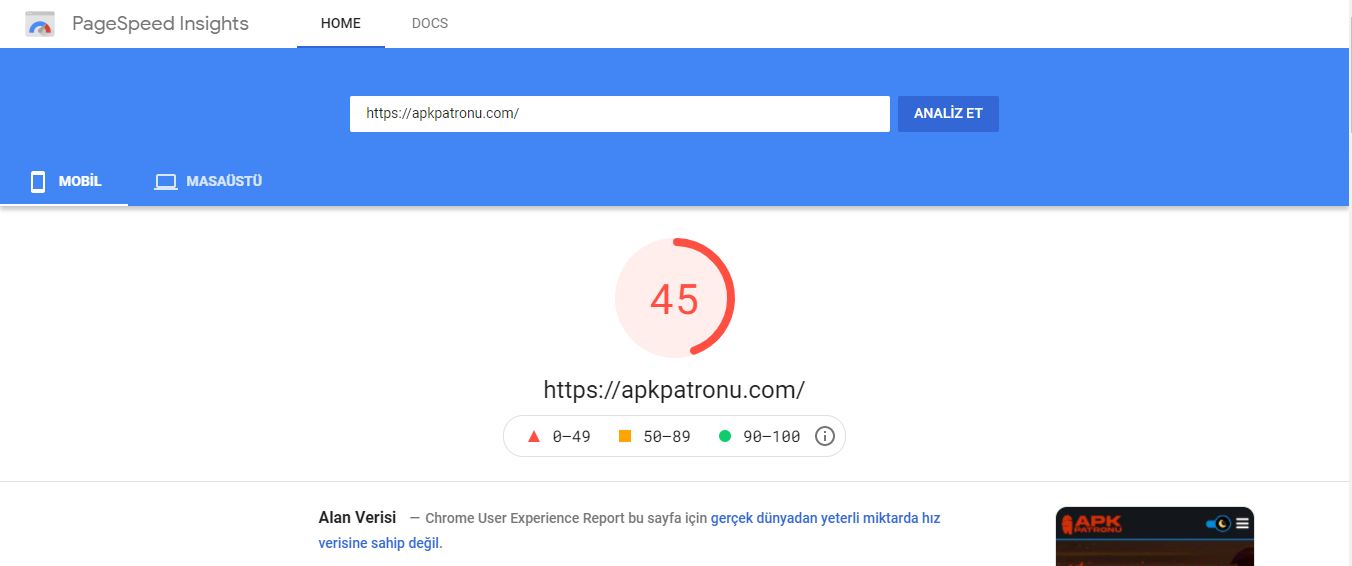The height and width of the screenshot is (566, 1352).
Task: Click the hamburger menu icon in site preview
Action: pyautogui.click(x=1242, y=523)
